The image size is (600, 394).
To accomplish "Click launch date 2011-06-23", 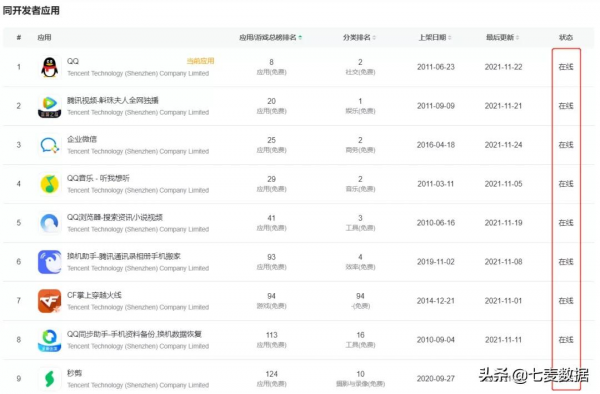I will pyautogui.click(x=436, y=67).
